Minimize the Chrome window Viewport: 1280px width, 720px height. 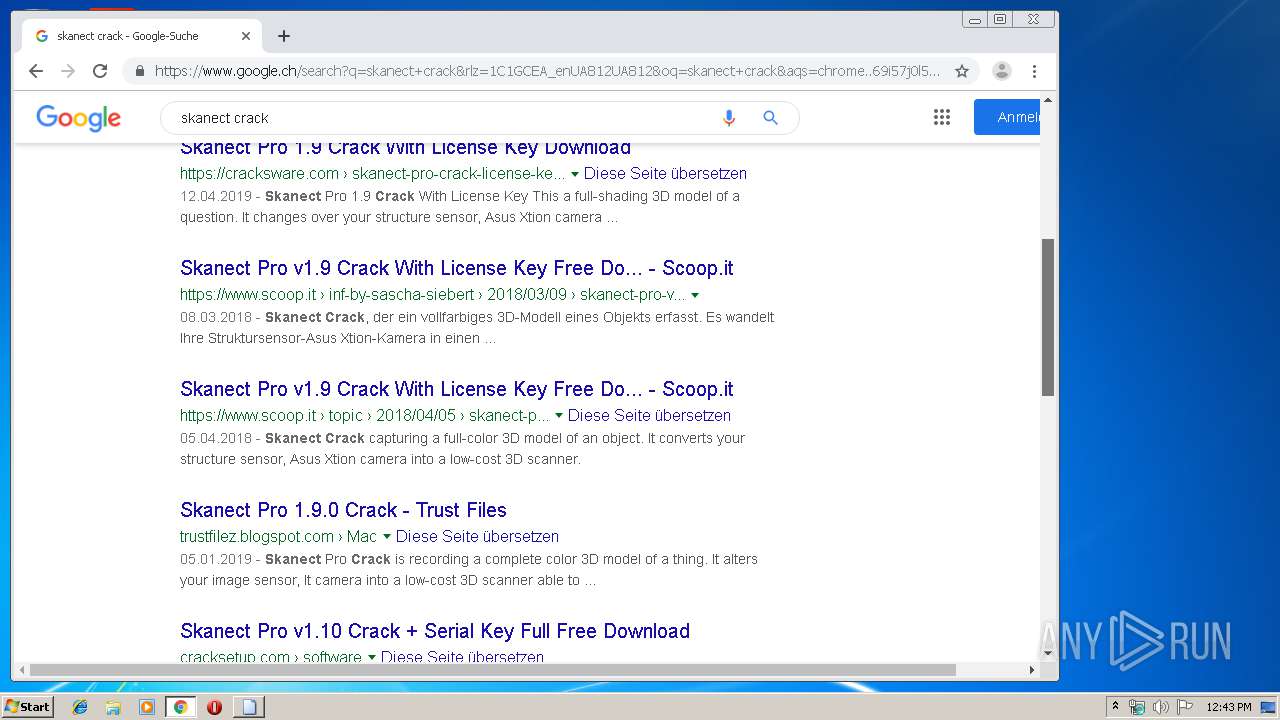pyautogui.click(x=975, y=19)
